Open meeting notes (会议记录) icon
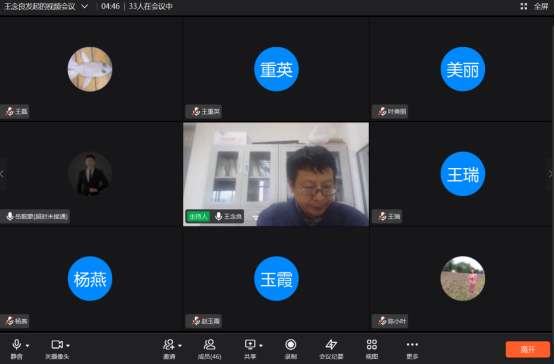 click(x=331, y=349)
